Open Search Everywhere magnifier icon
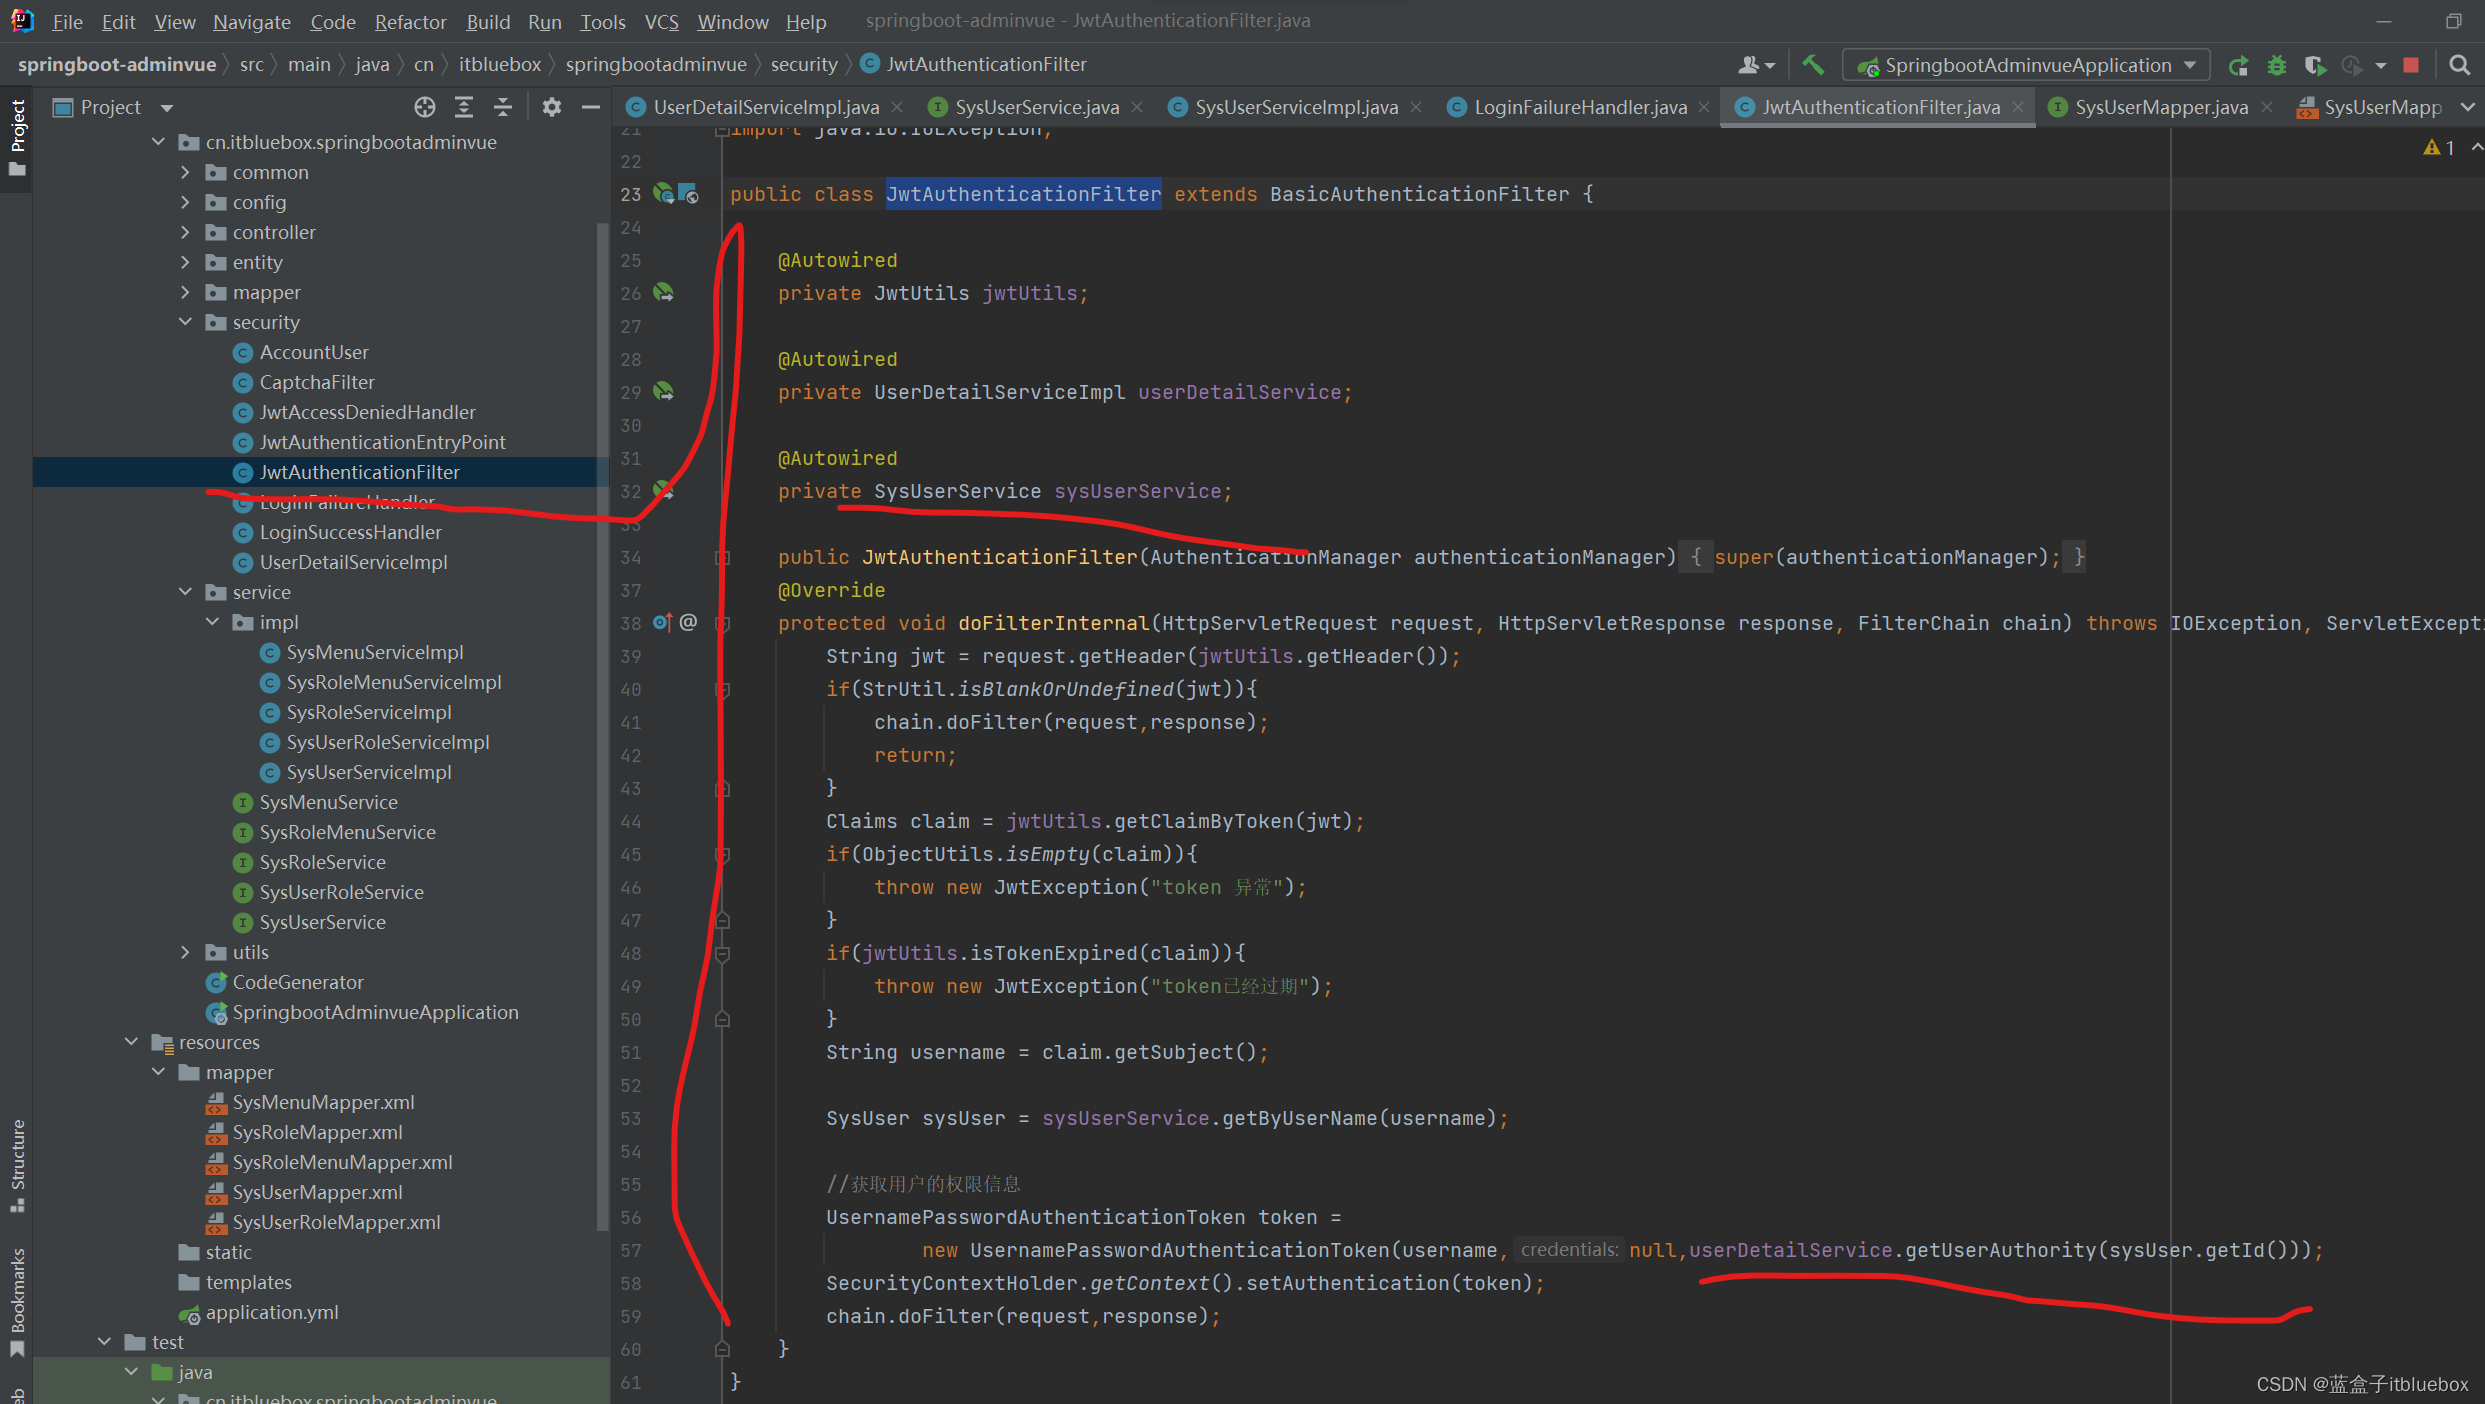 pyautogui.click(x=2459, y=65)
